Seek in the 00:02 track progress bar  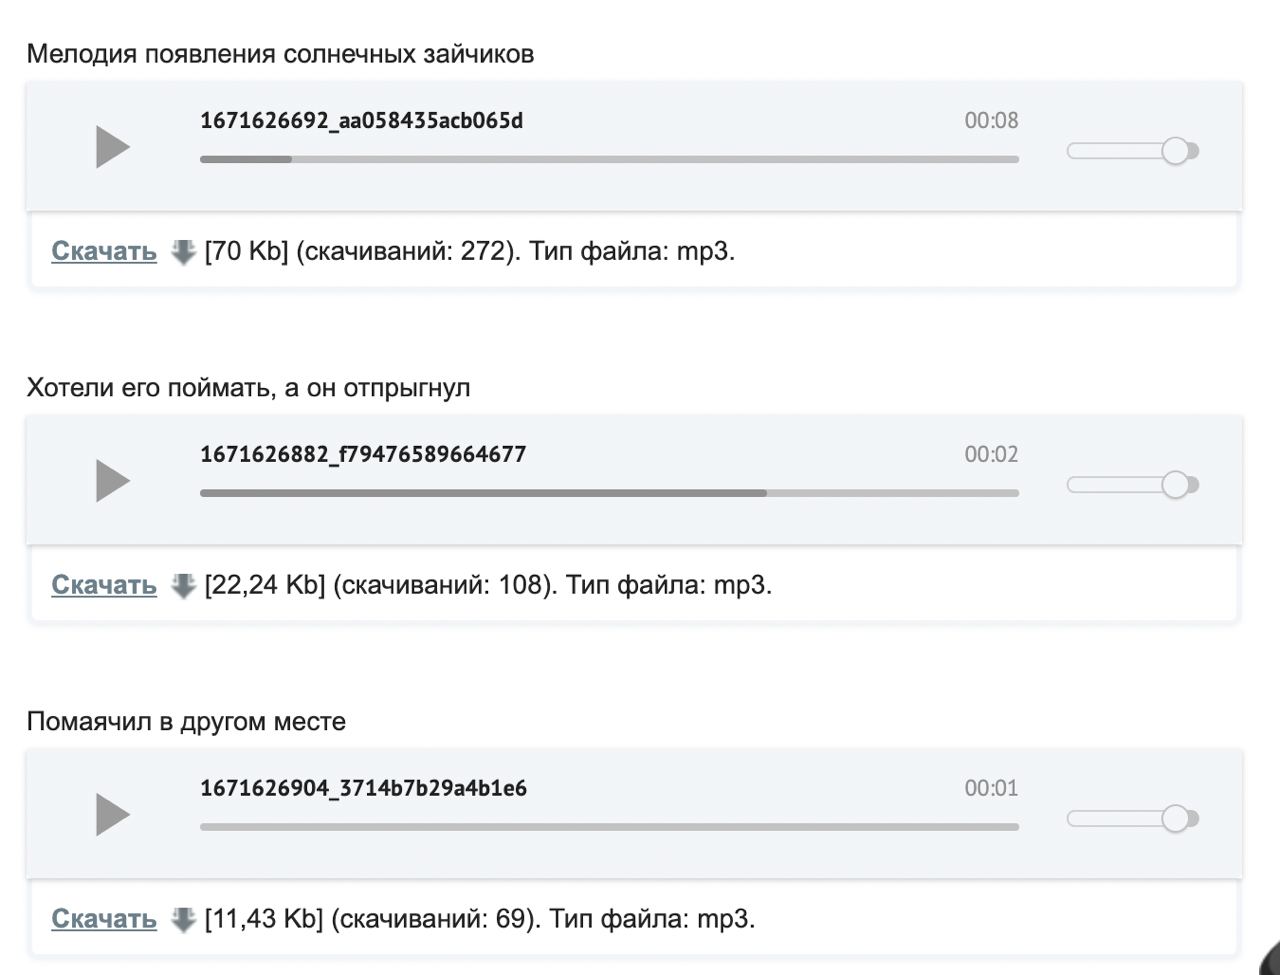[609, 493]
